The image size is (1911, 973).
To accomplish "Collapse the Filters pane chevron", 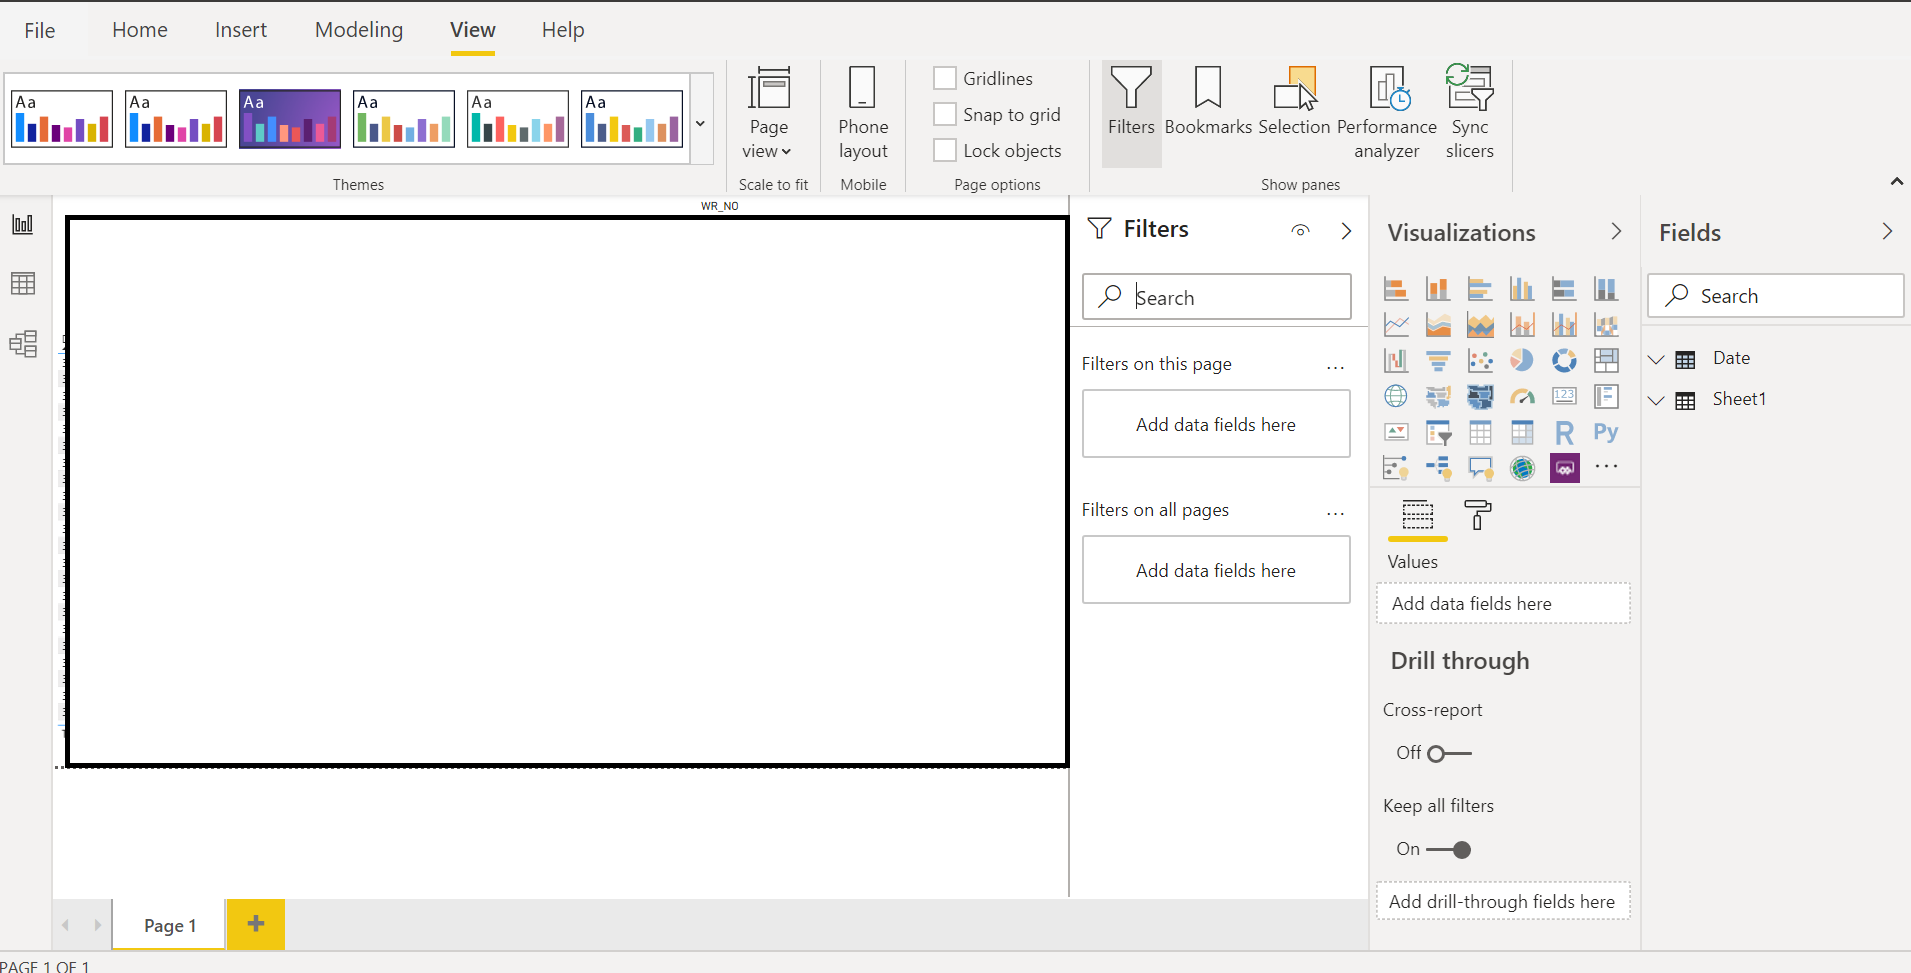I will [1346, 231].
